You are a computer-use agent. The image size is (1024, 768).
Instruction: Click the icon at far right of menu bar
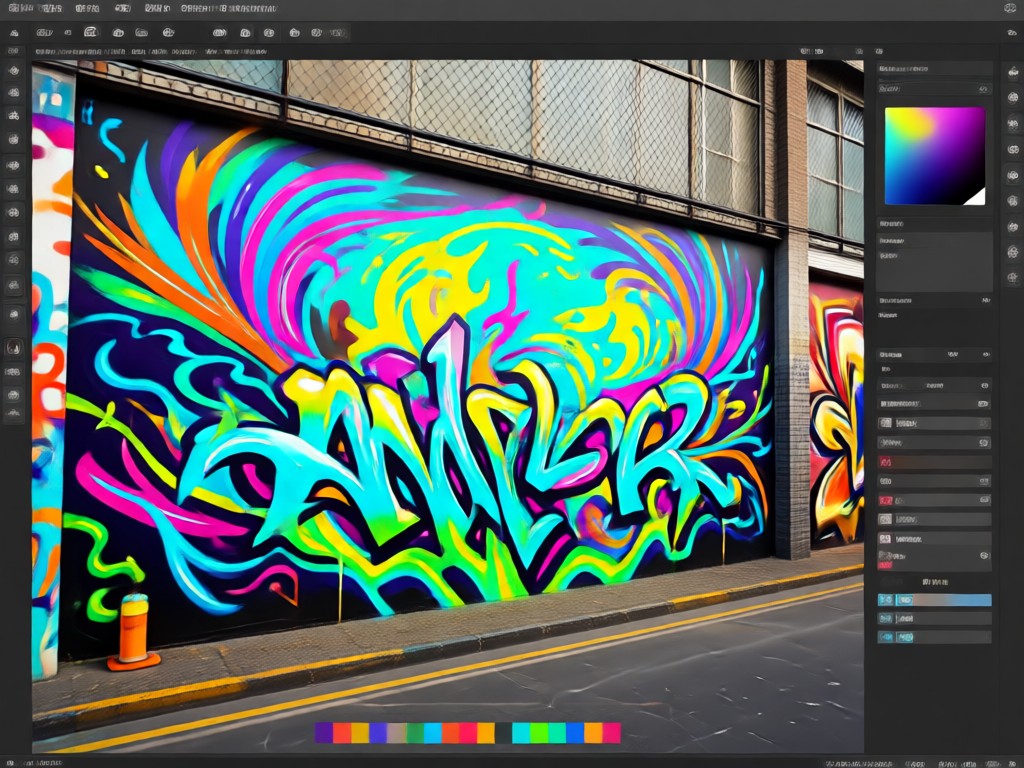click(x=1010, y=8)
